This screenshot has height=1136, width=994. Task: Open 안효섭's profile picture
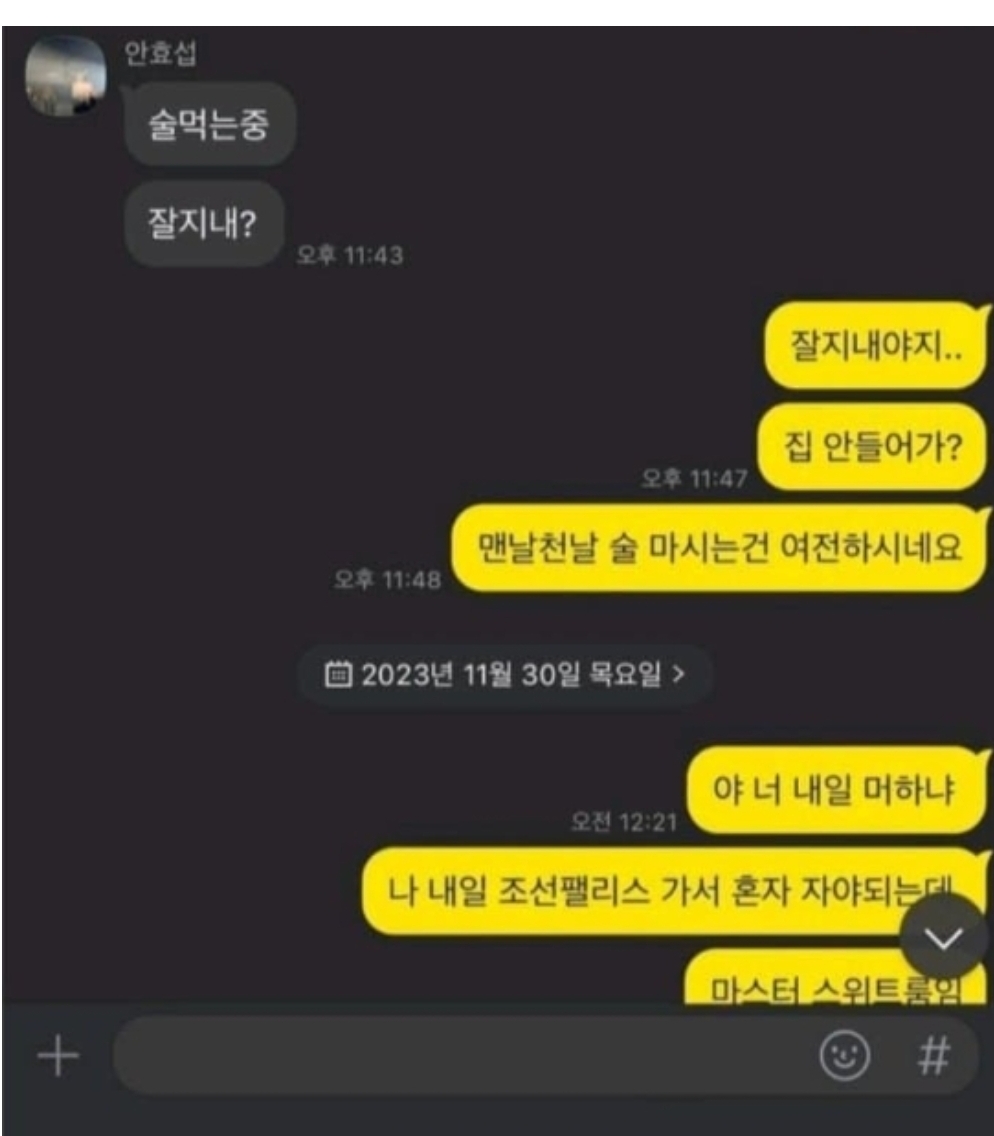66,75
